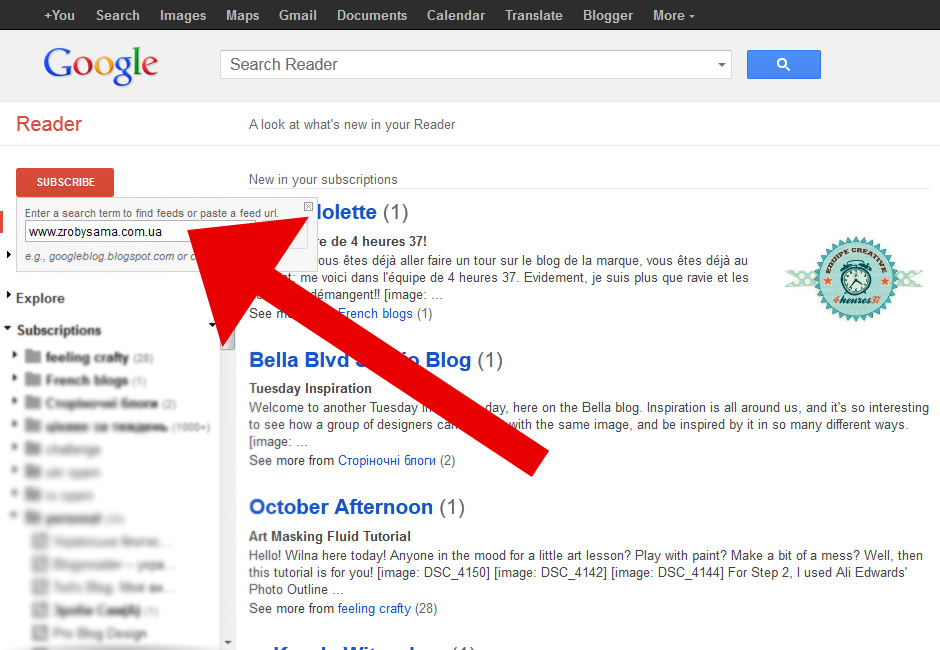Open the October Afternoon title
The width and height of the screenshot is (940, 650).
(x=341, y=507)
